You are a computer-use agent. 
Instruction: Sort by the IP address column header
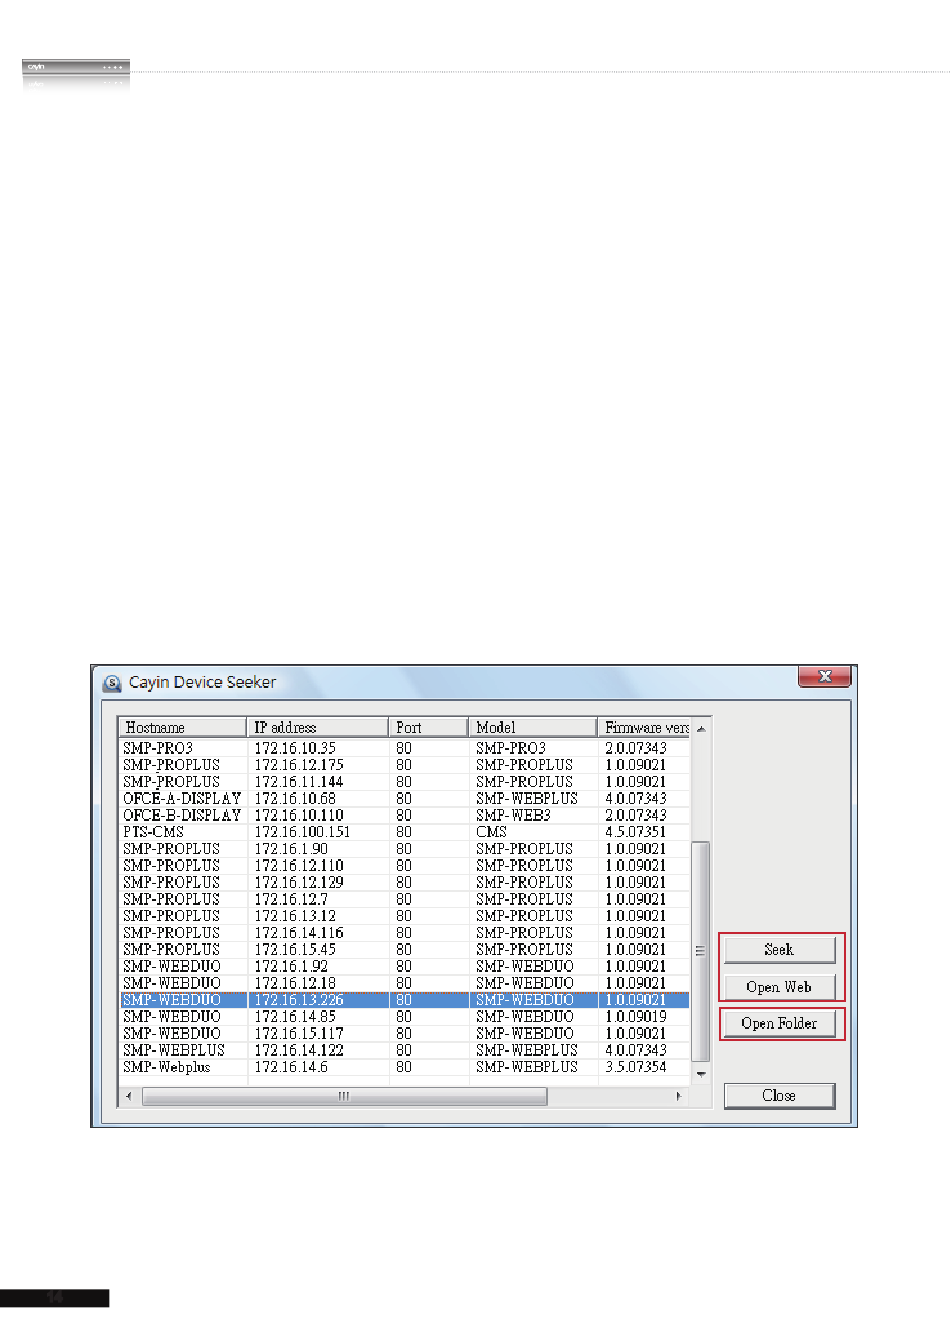[x=317, y=727]
